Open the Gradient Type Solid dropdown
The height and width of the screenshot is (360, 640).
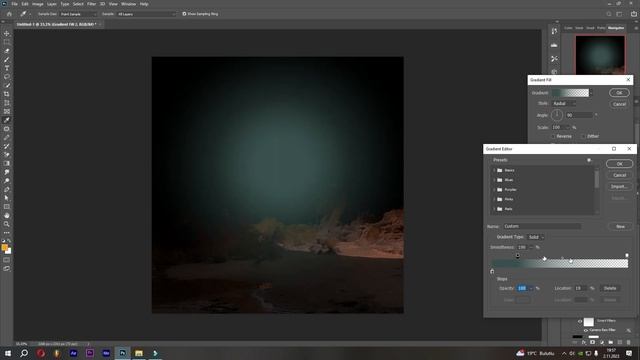tap(536, 237)
